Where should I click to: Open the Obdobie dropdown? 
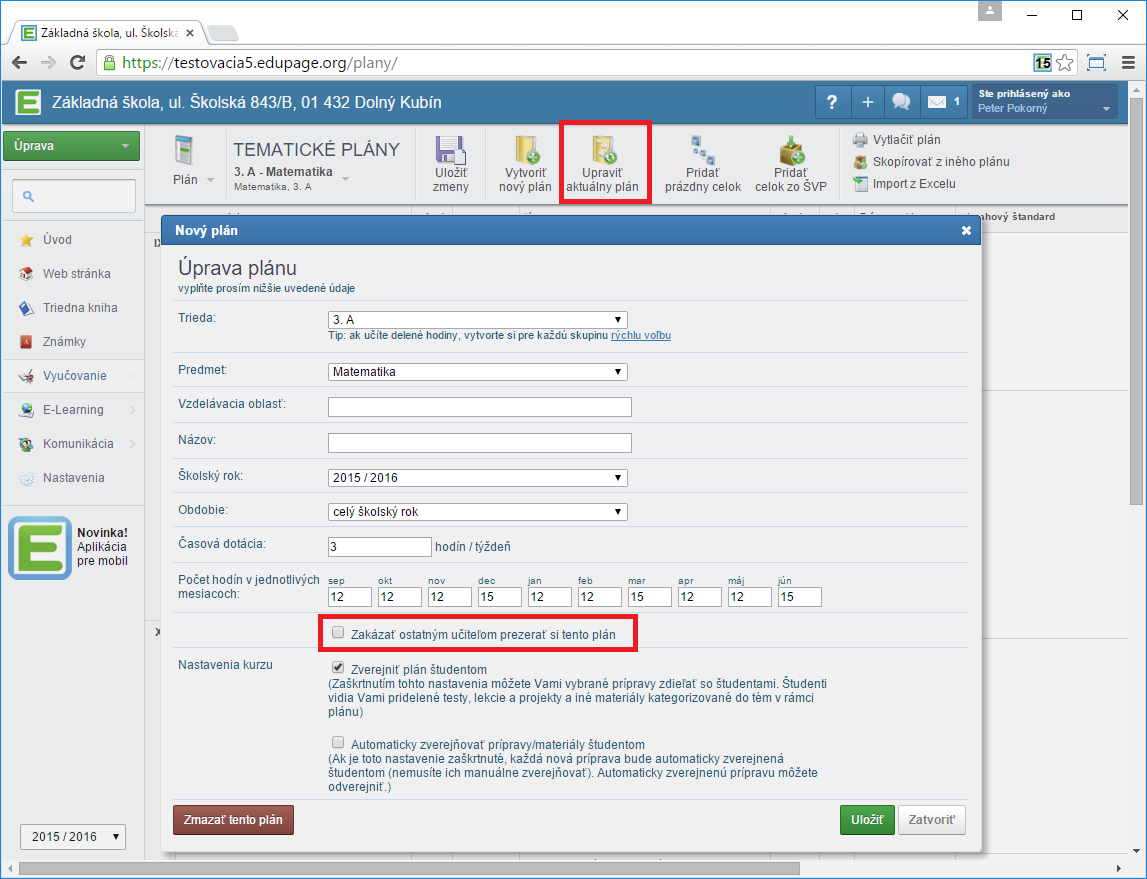pos(478,512)
